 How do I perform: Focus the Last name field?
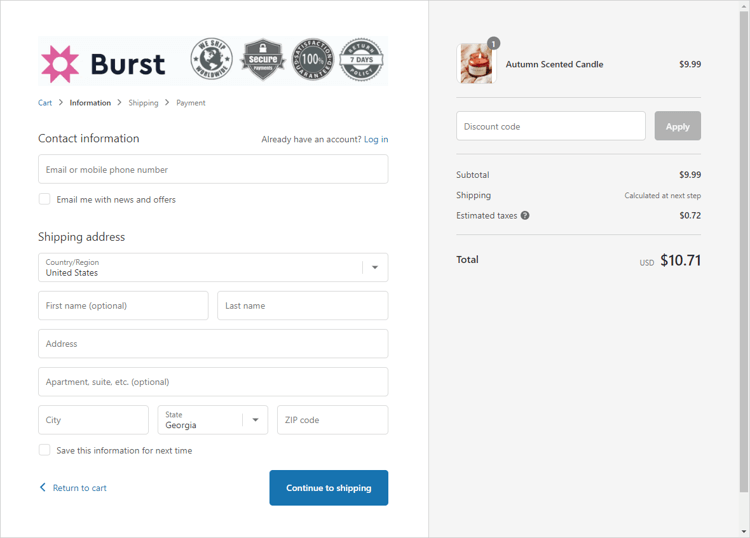tap(303, 306)
